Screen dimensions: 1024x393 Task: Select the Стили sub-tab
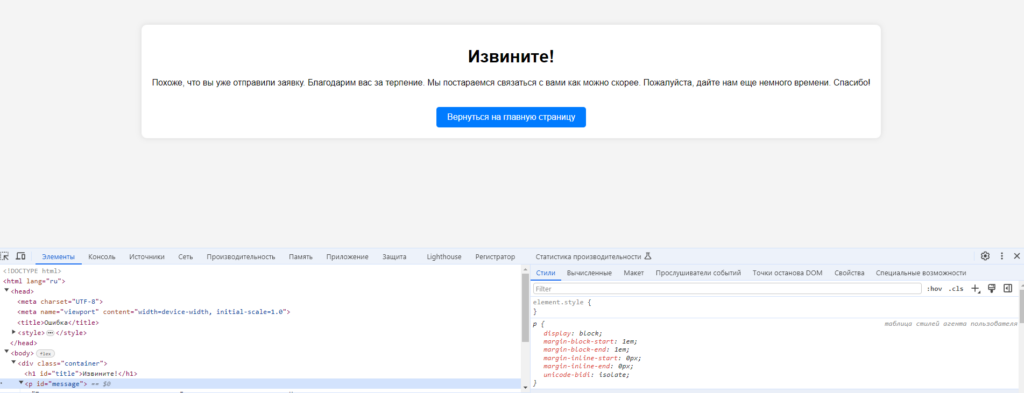click(545, 273)
